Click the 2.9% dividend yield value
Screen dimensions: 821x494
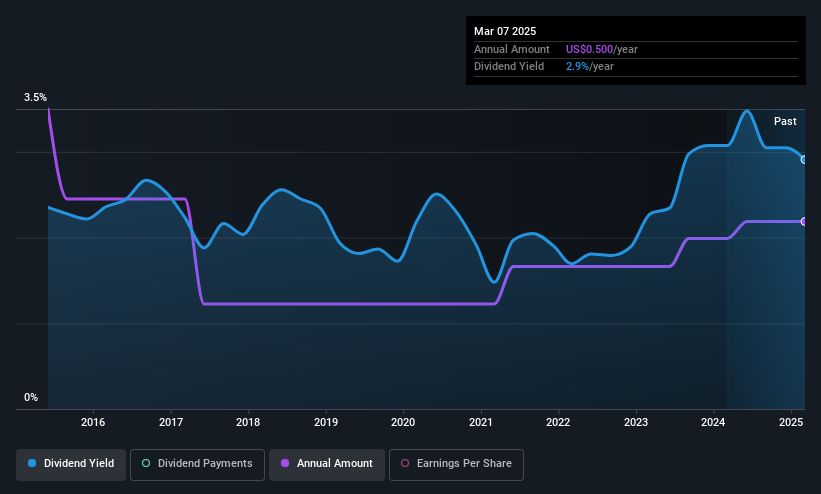[x=577, y=67]
